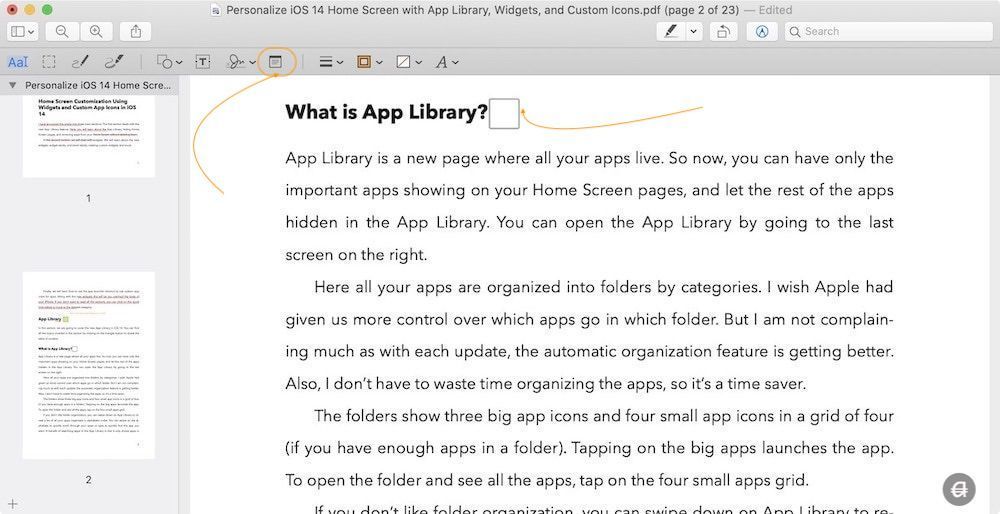1000x514 pixels.
Task: Open the Shapes dropdown
Action: click(x=168, y=62)
